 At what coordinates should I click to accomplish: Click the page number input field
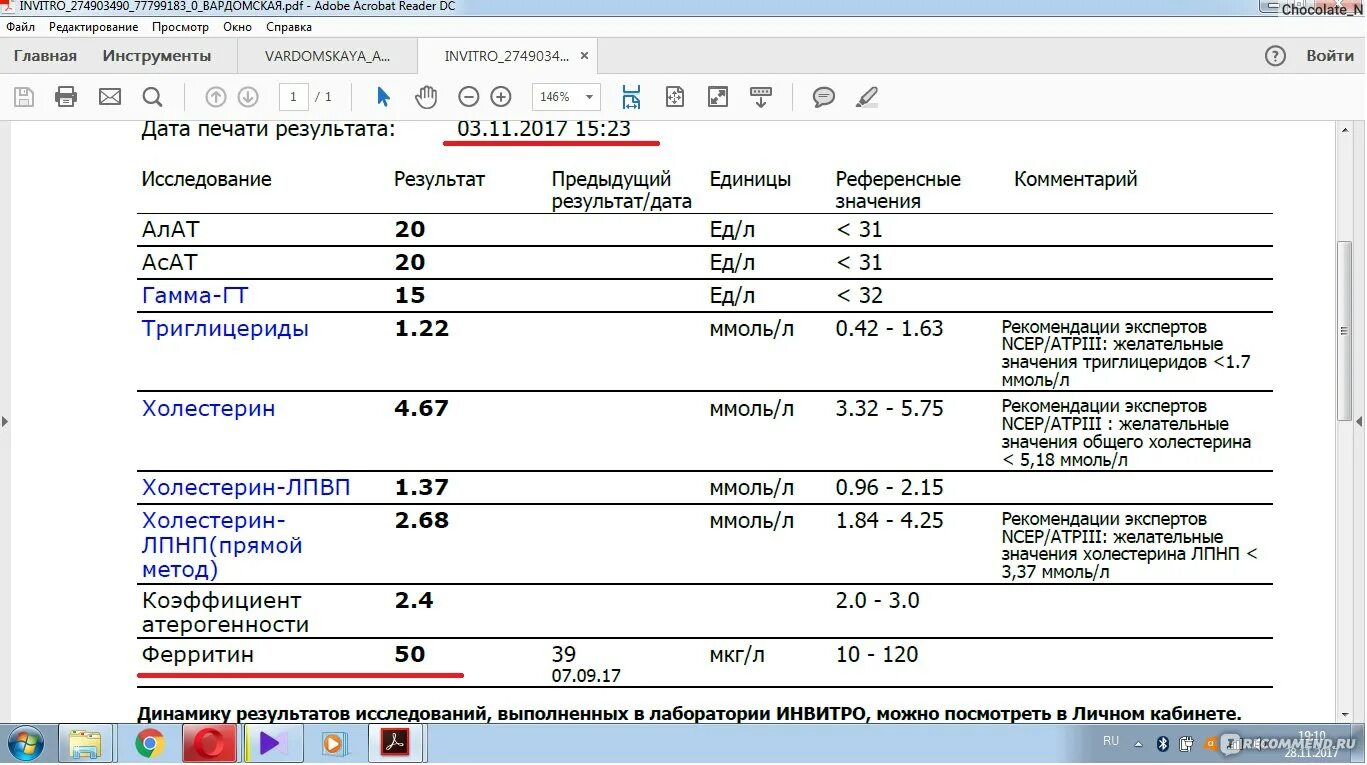pos(293,97)
